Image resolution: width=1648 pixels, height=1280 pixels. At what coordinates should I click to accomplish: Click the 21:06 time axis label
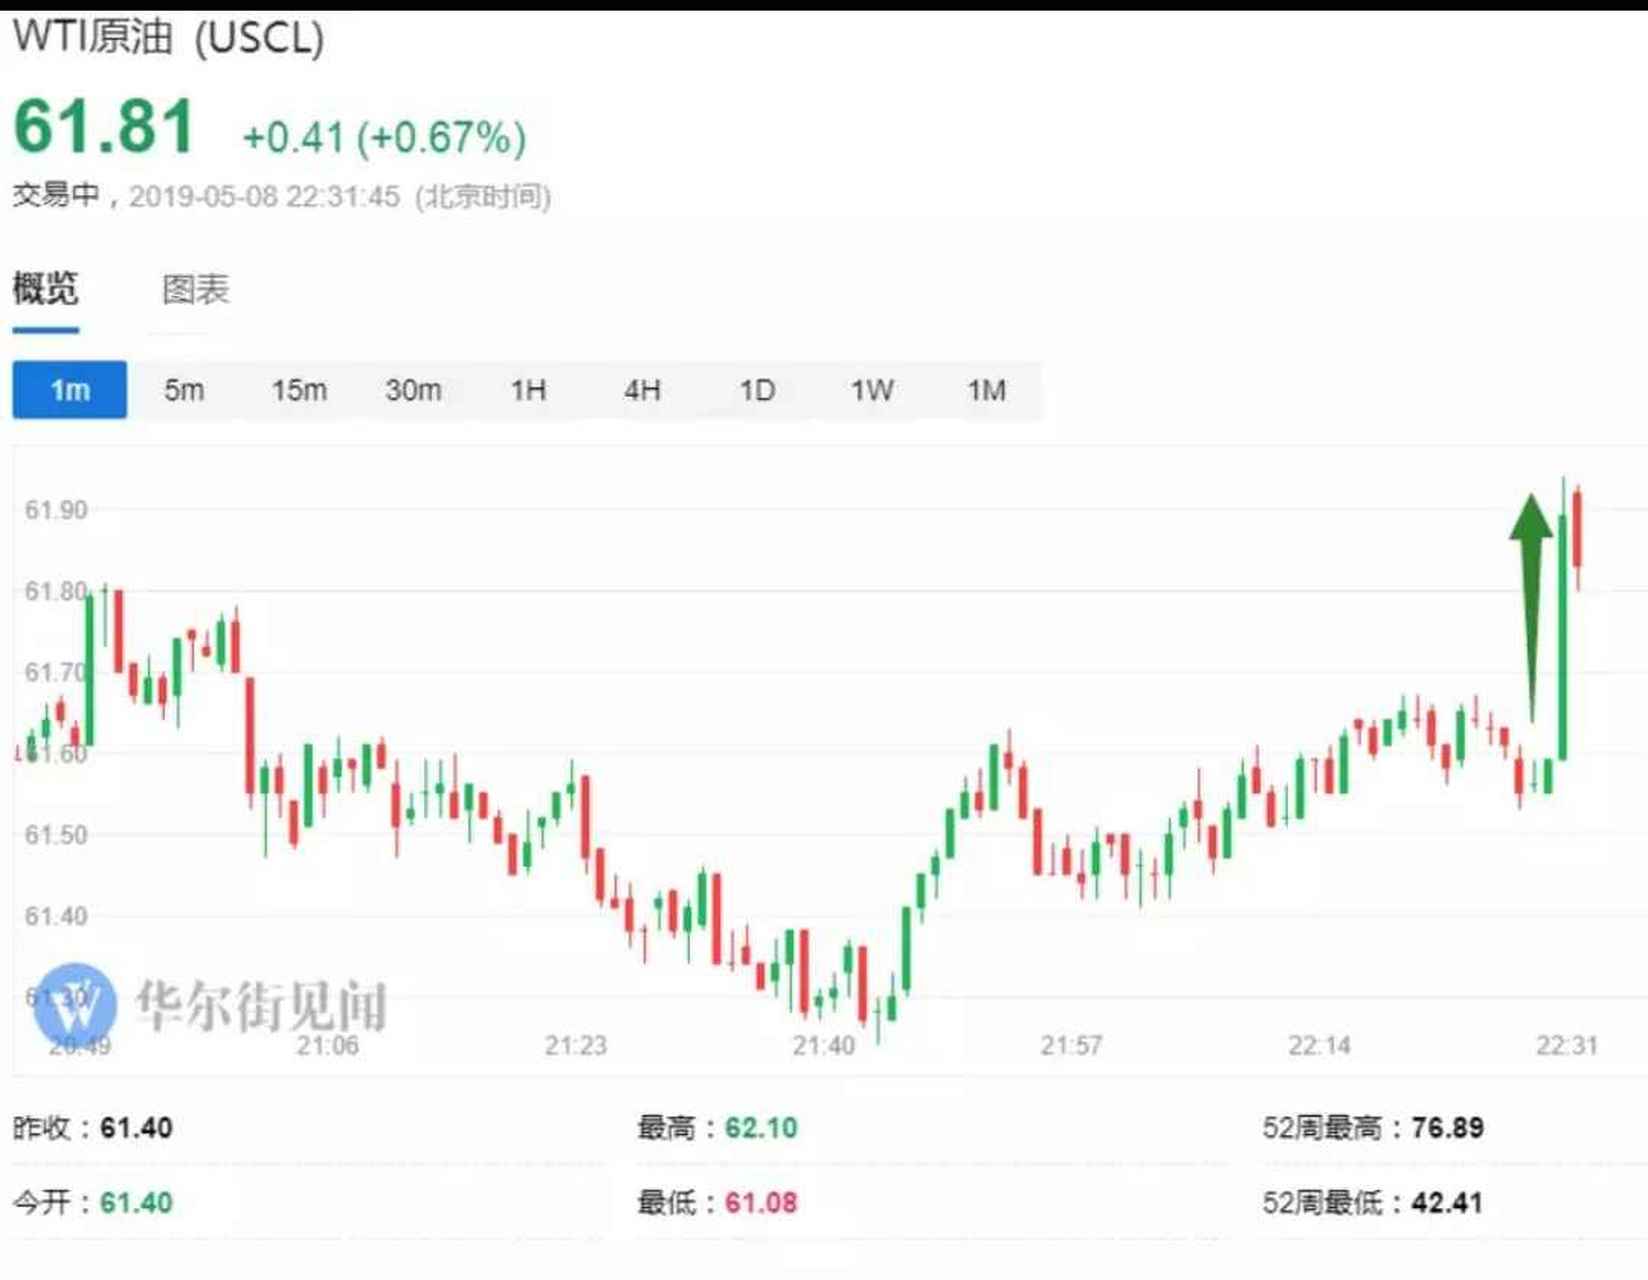[x=327, y=1046]
